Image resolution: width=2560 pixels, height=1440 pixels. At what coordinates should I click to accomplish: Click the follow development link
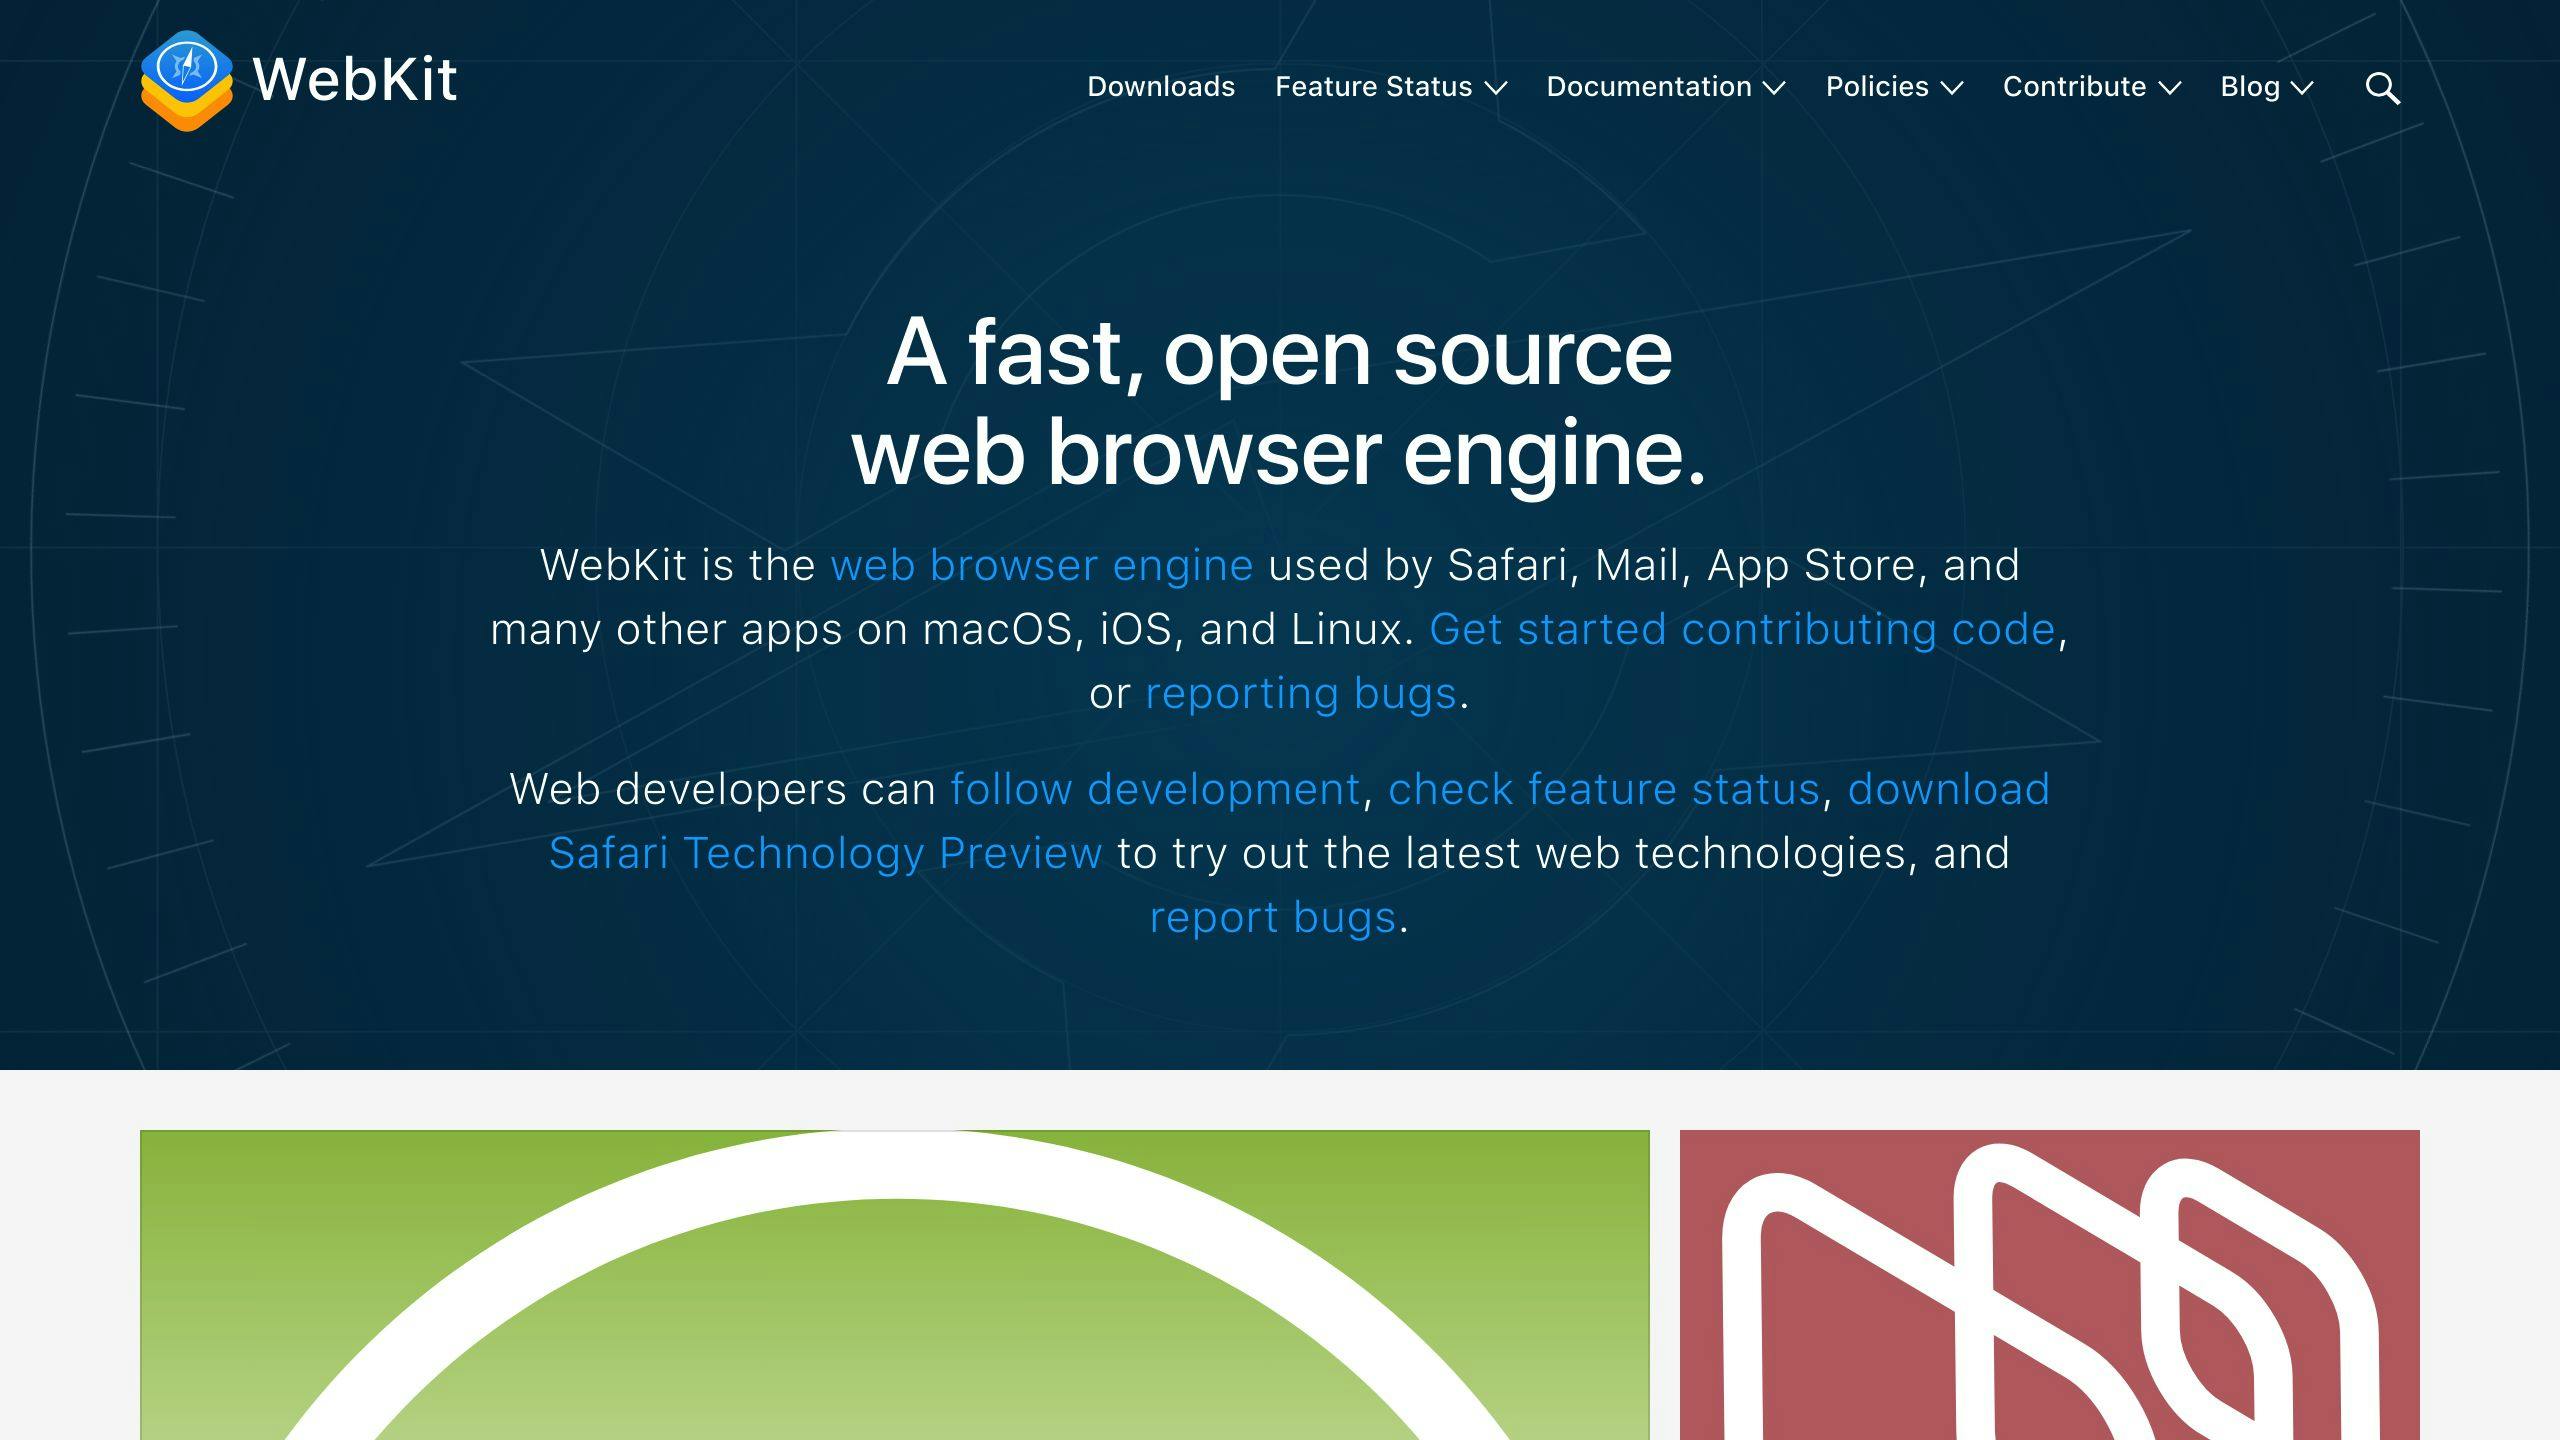(x=1155, y=789)
